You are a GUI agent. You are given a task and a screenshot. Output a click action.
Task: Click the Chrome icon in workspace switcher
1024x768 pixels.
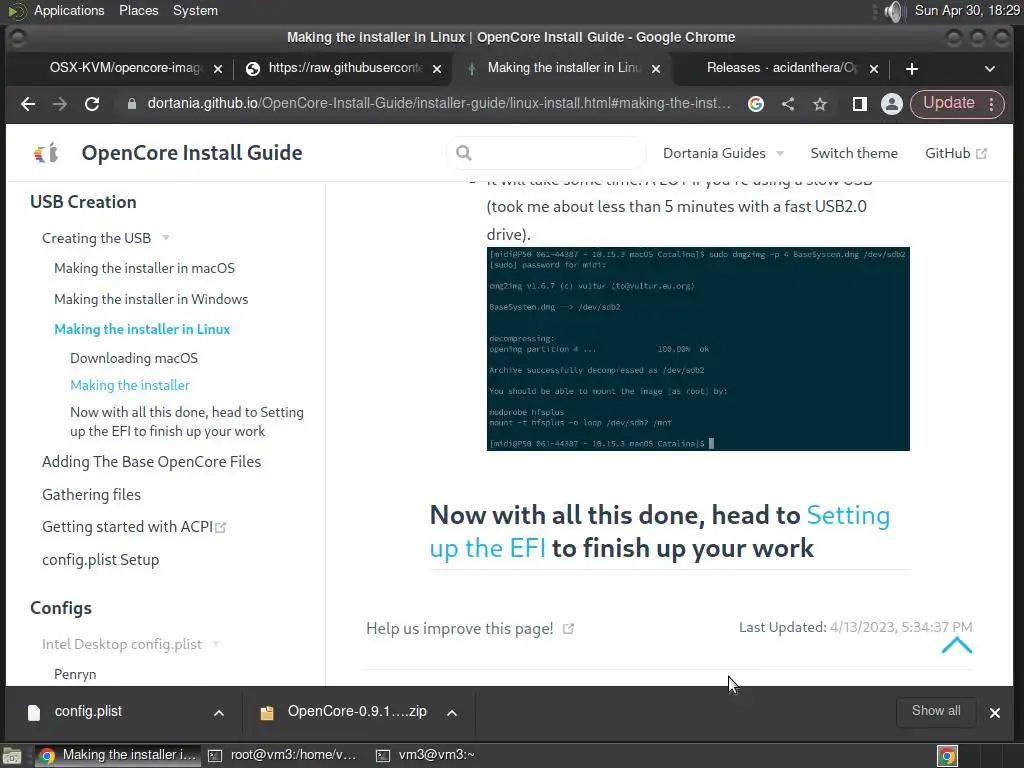click(x=948, y=756)
